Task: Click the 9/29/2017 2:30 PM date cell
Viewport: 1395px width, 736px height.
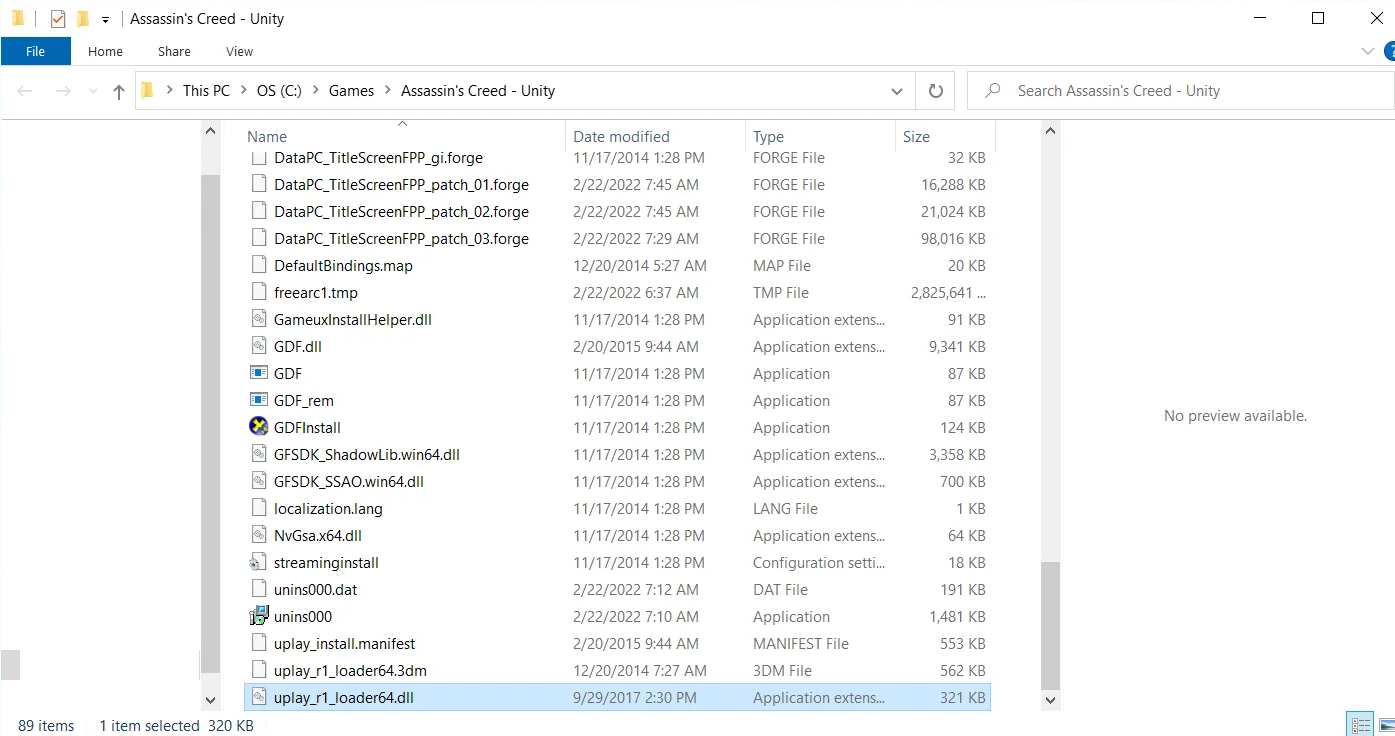Action: click(634, 698)
